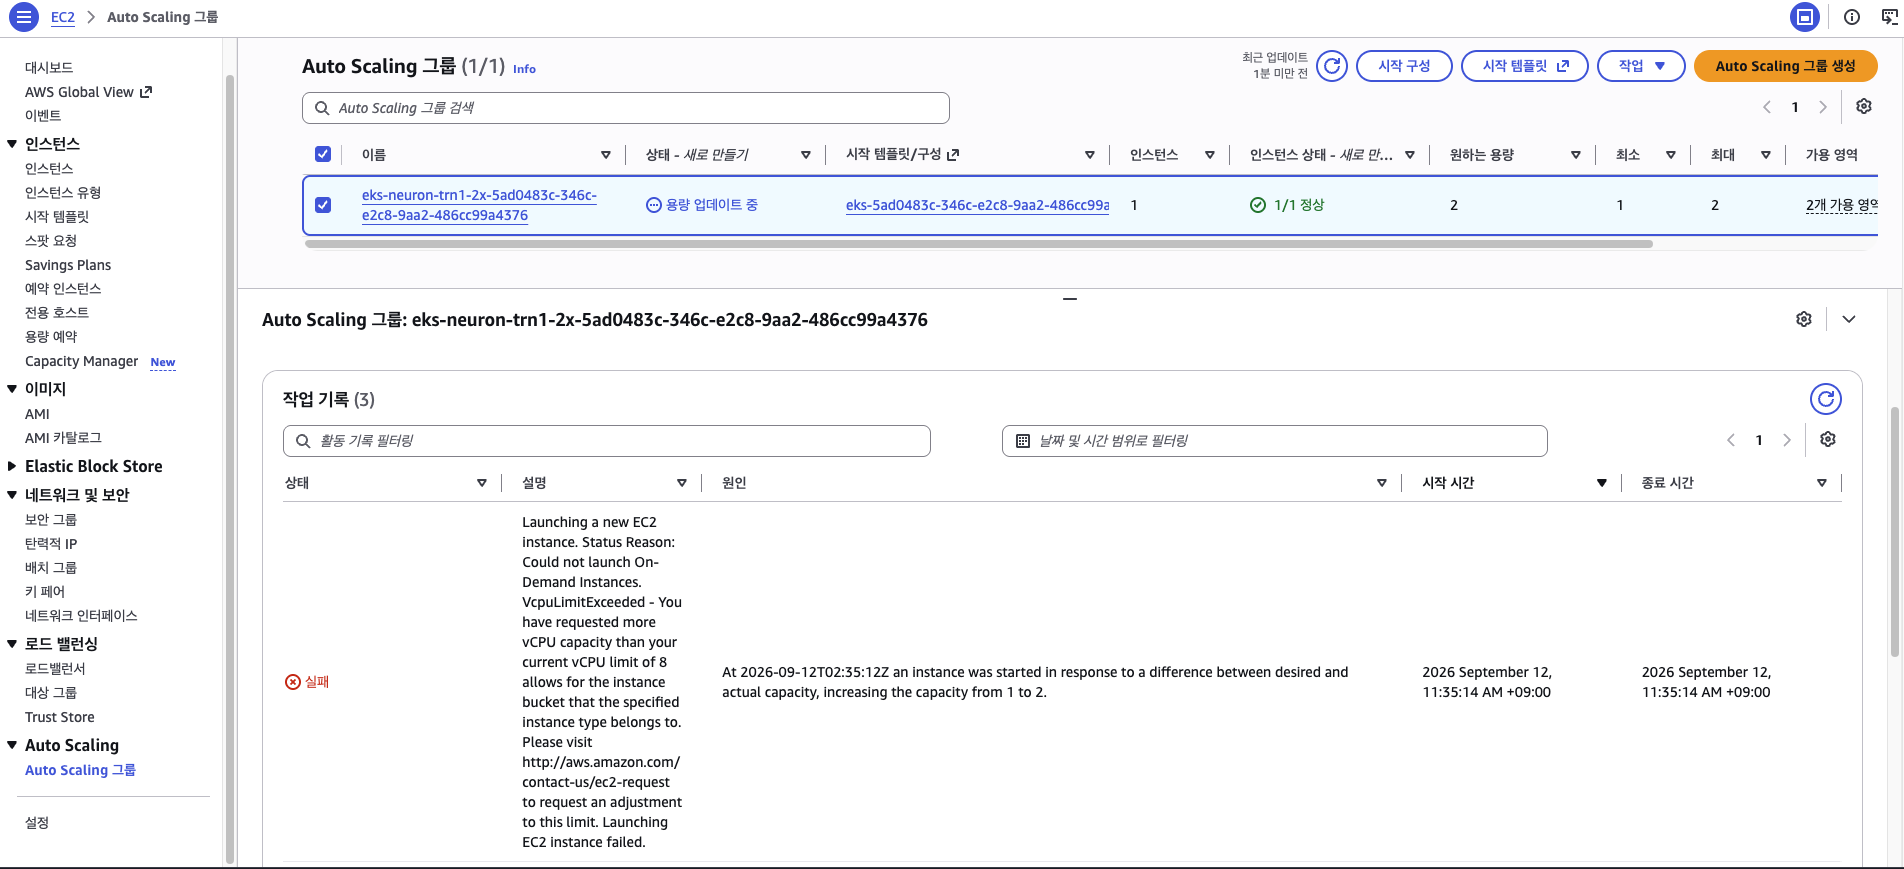Click the 시작 구성 button

[1404, 66]
